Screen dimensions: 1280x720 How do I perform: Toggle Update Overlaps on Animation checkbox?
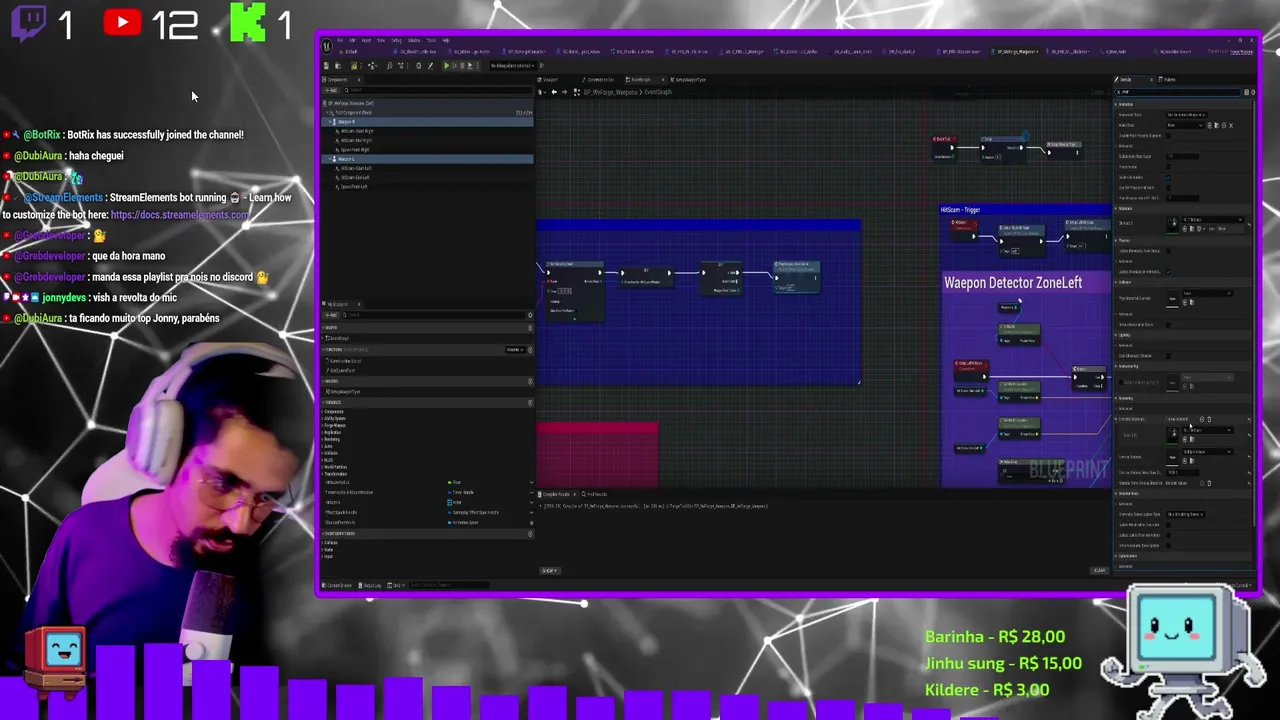pyautogui.click(x=1168, y=272)
